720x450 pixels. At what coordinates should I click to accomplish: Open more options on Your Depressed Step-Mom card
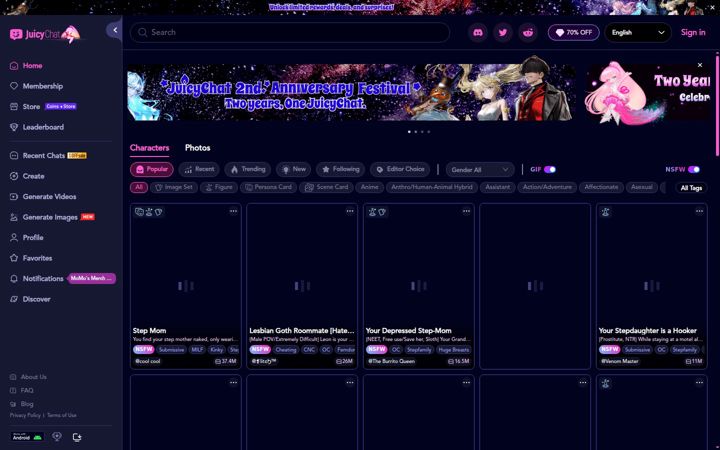[x=467, y=211]
